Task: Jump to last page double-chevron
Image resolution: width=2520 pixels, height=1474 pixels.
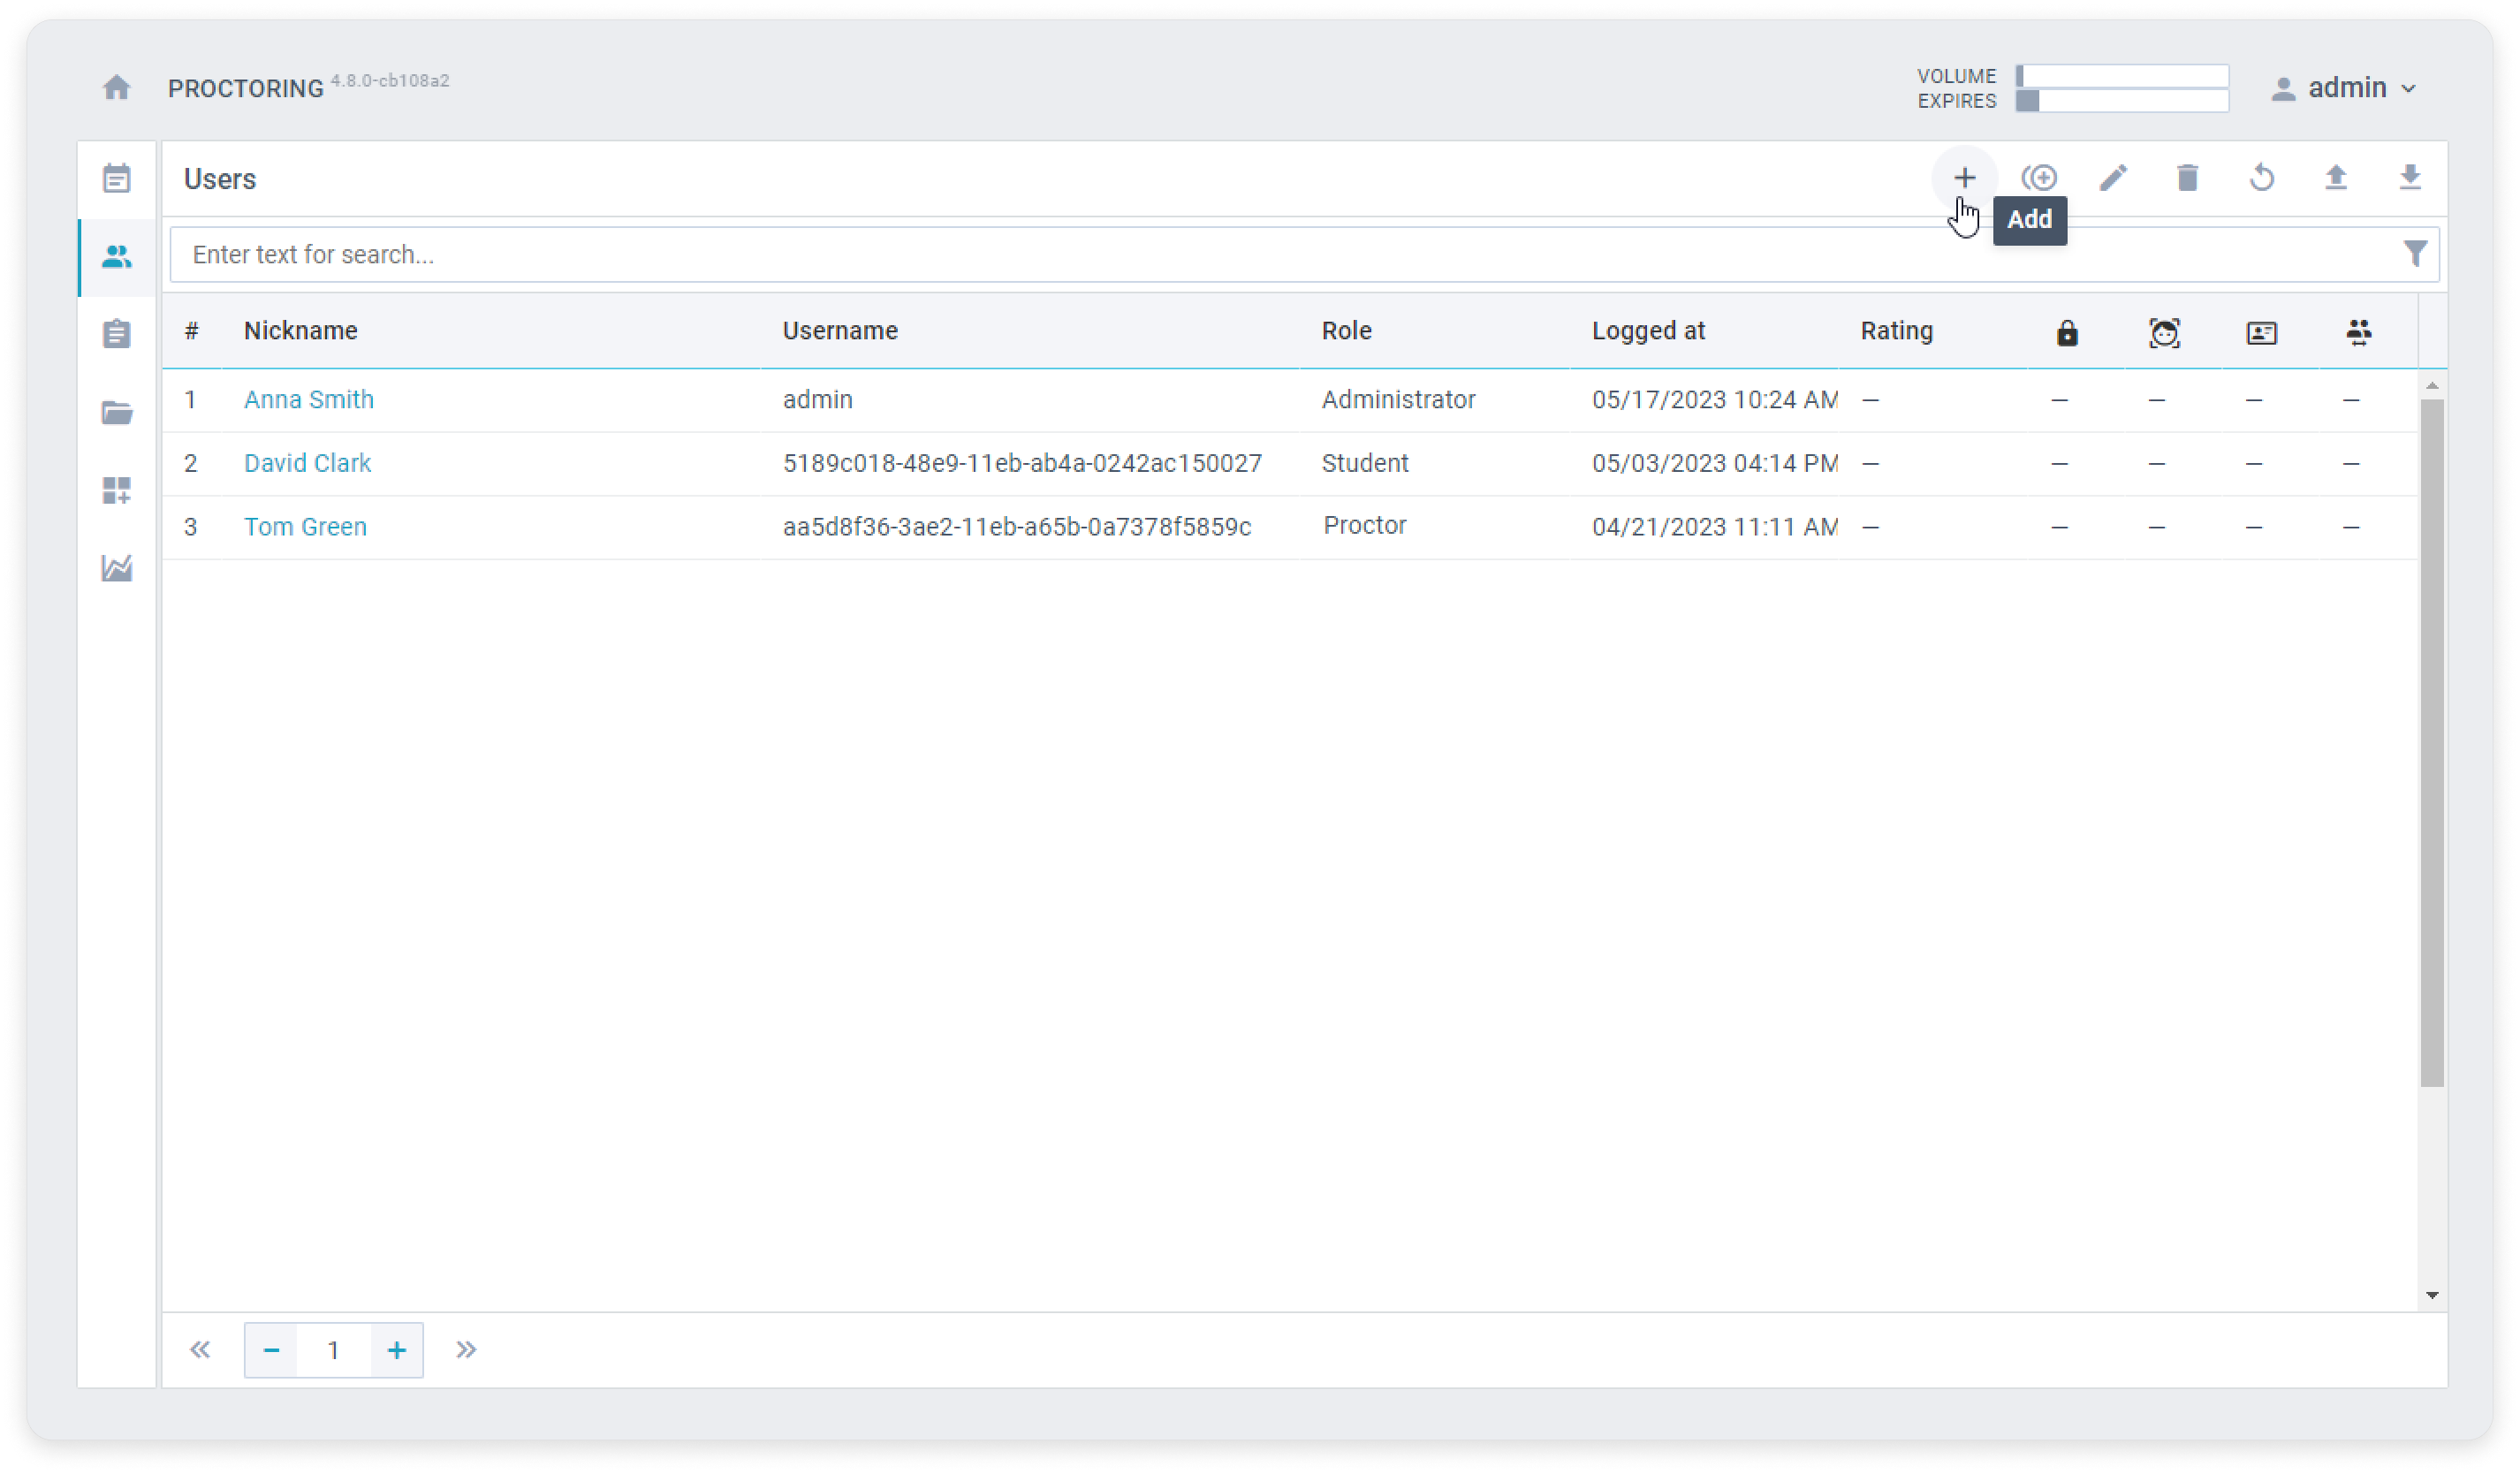Action: click(466, 1351)
